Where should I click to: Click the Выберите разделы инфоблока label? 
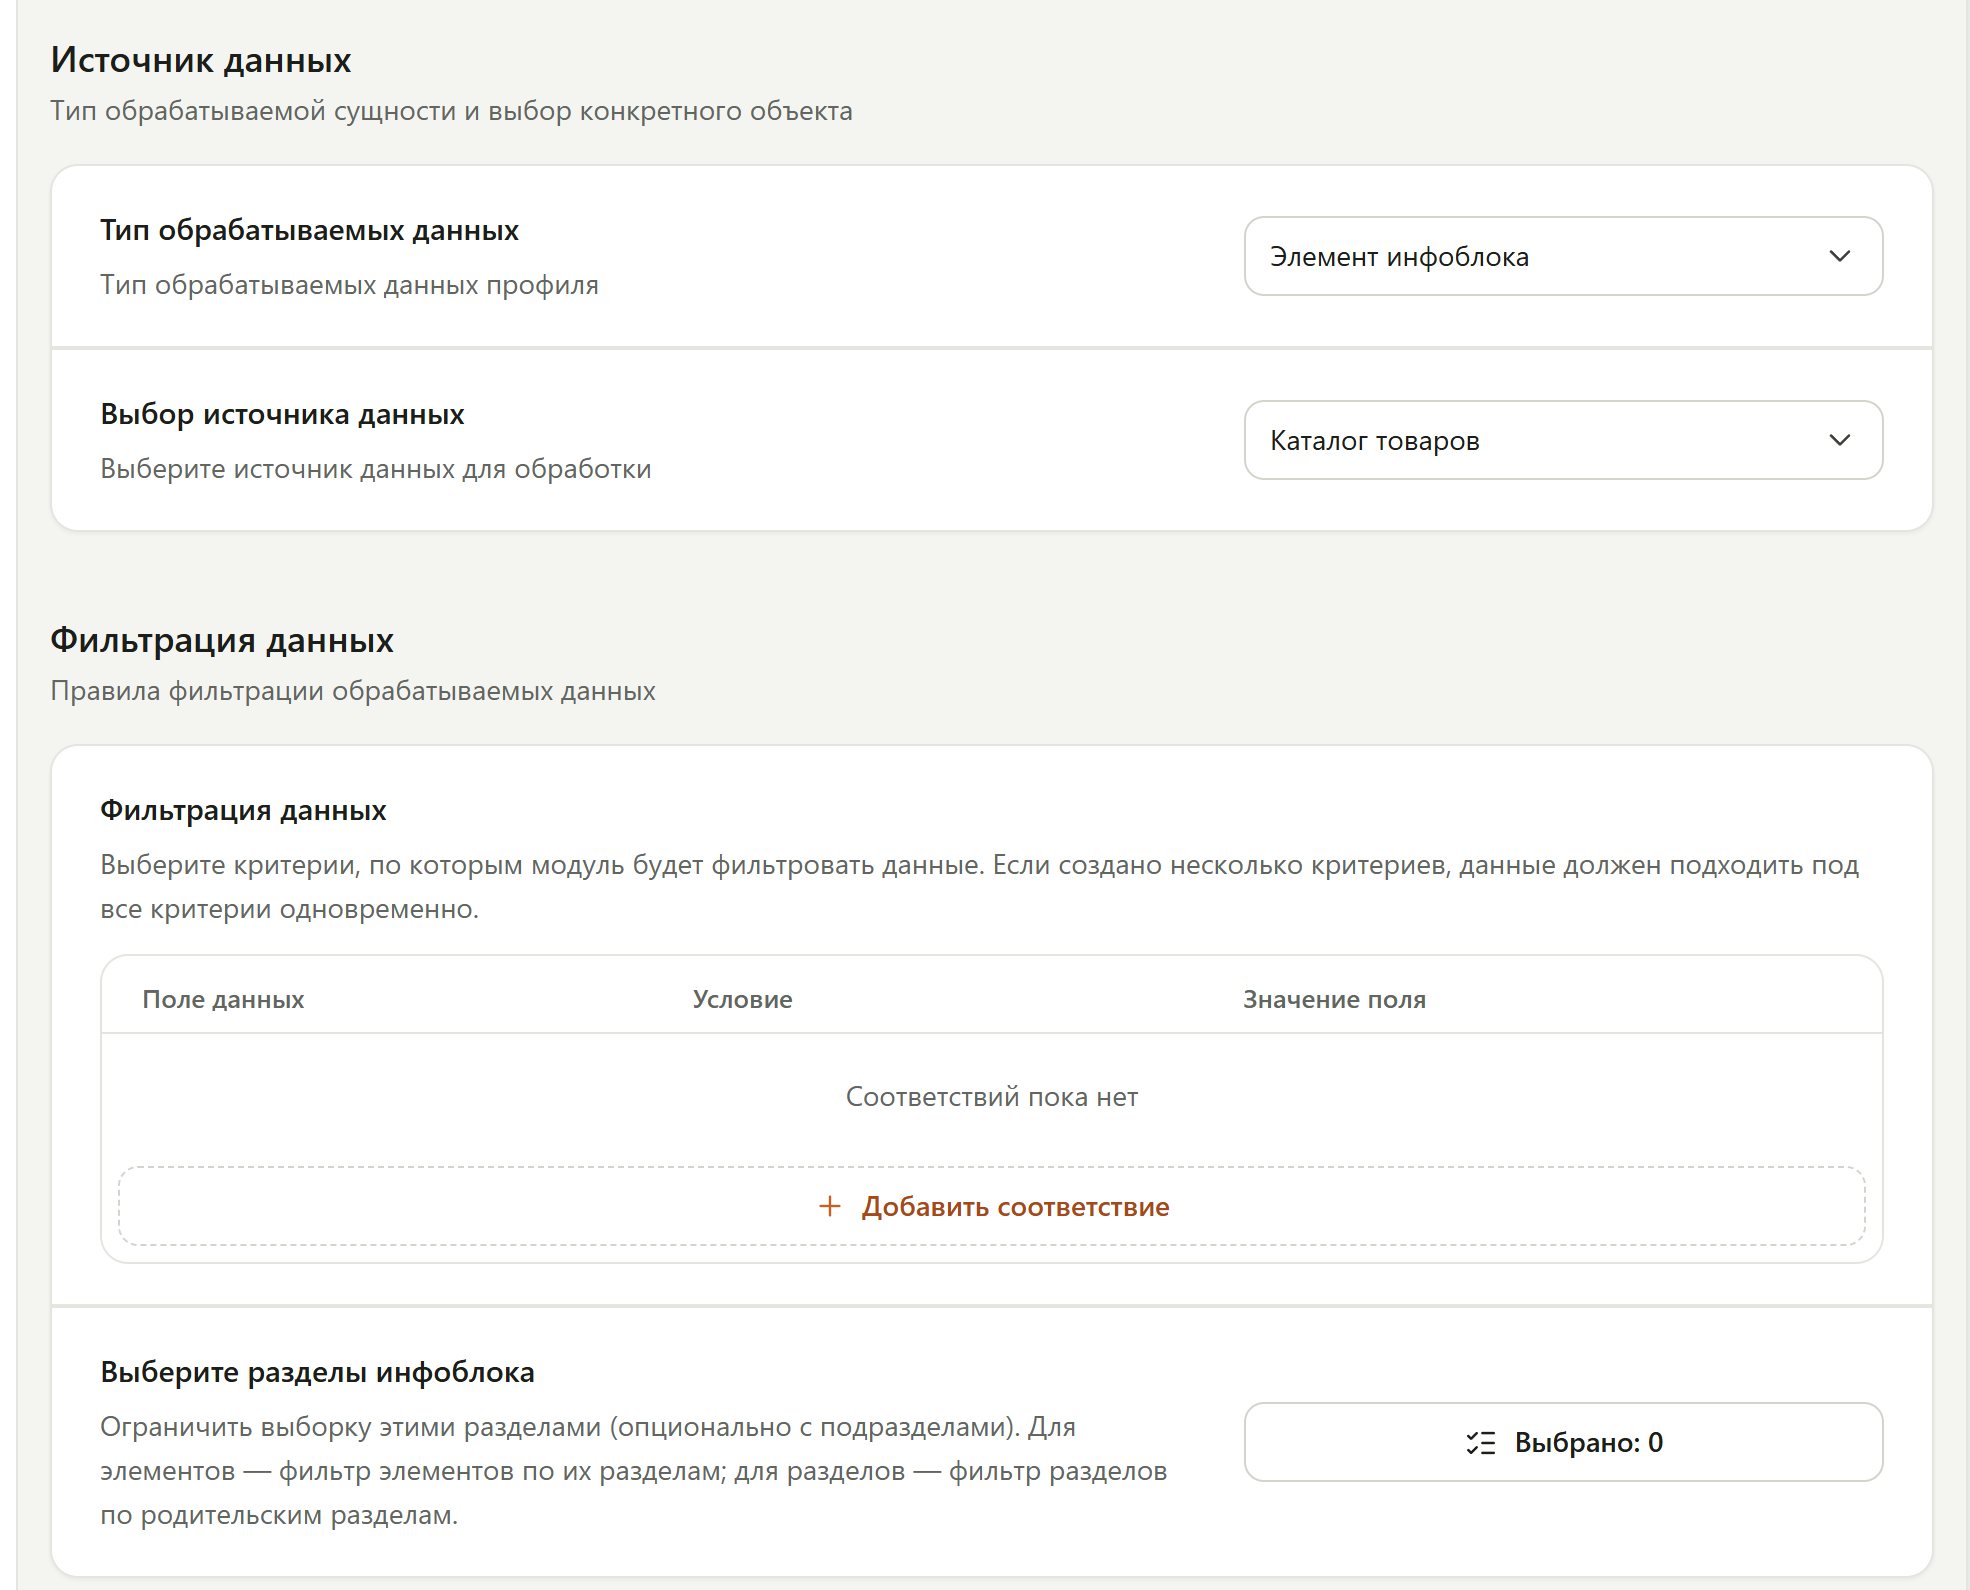317,1372
